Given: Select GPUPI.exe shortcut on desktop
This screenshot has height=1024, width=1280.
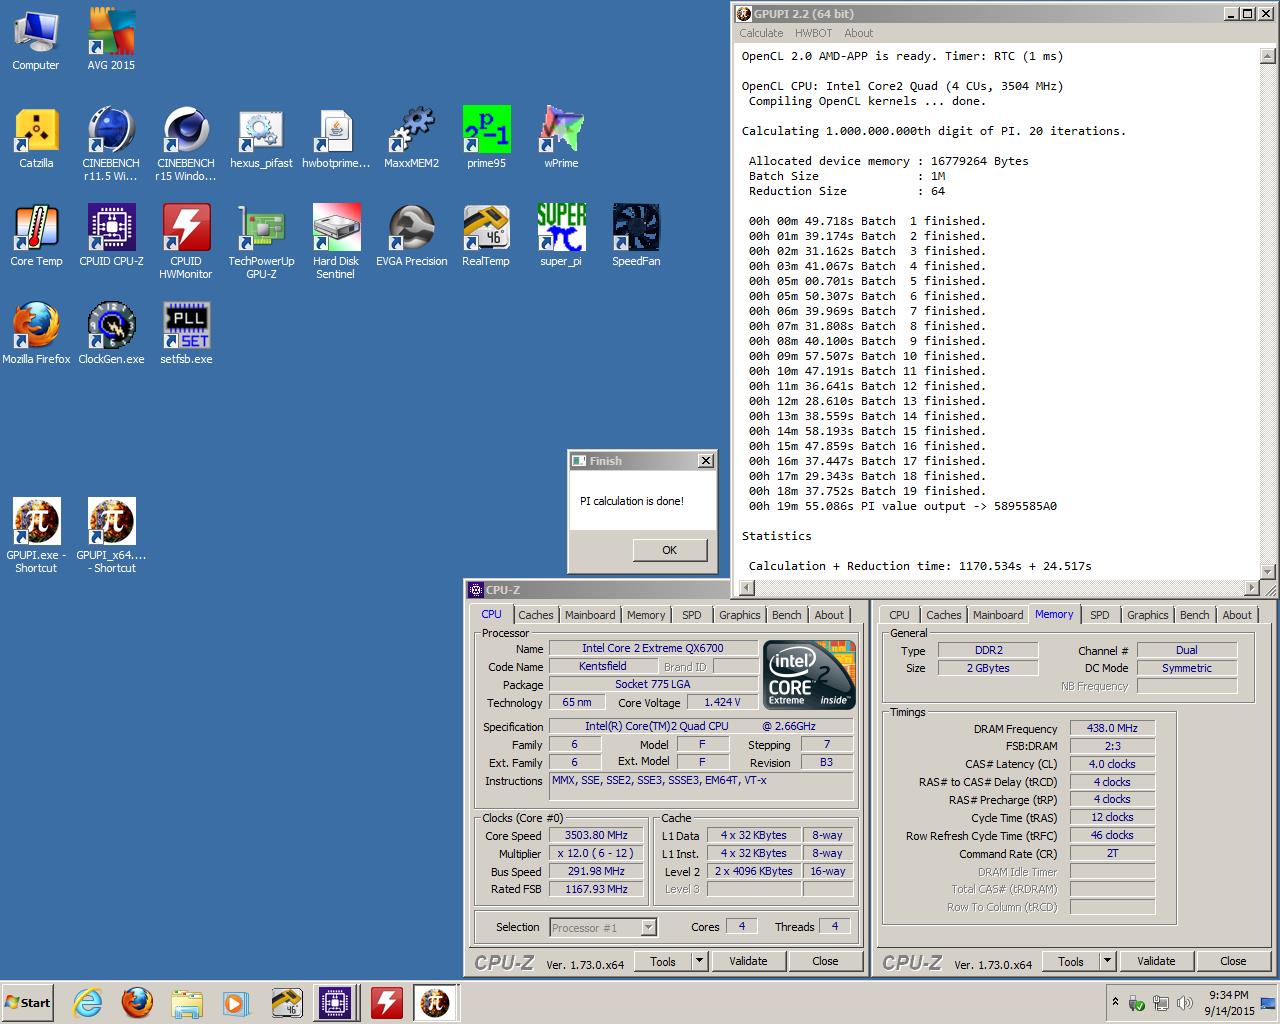Looking at the screenshot, I should point(36,536).
